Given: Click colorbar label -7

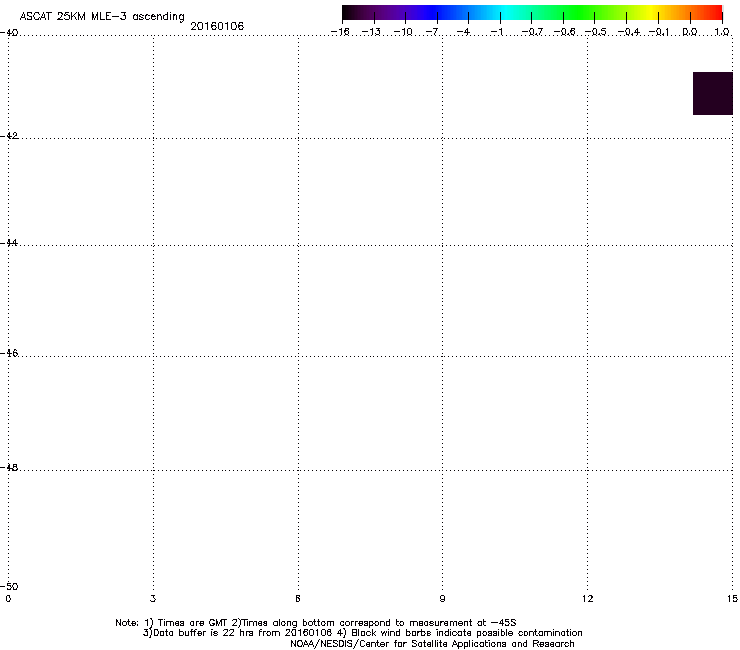Looking at the screenshot, I should tap(432, 32).
